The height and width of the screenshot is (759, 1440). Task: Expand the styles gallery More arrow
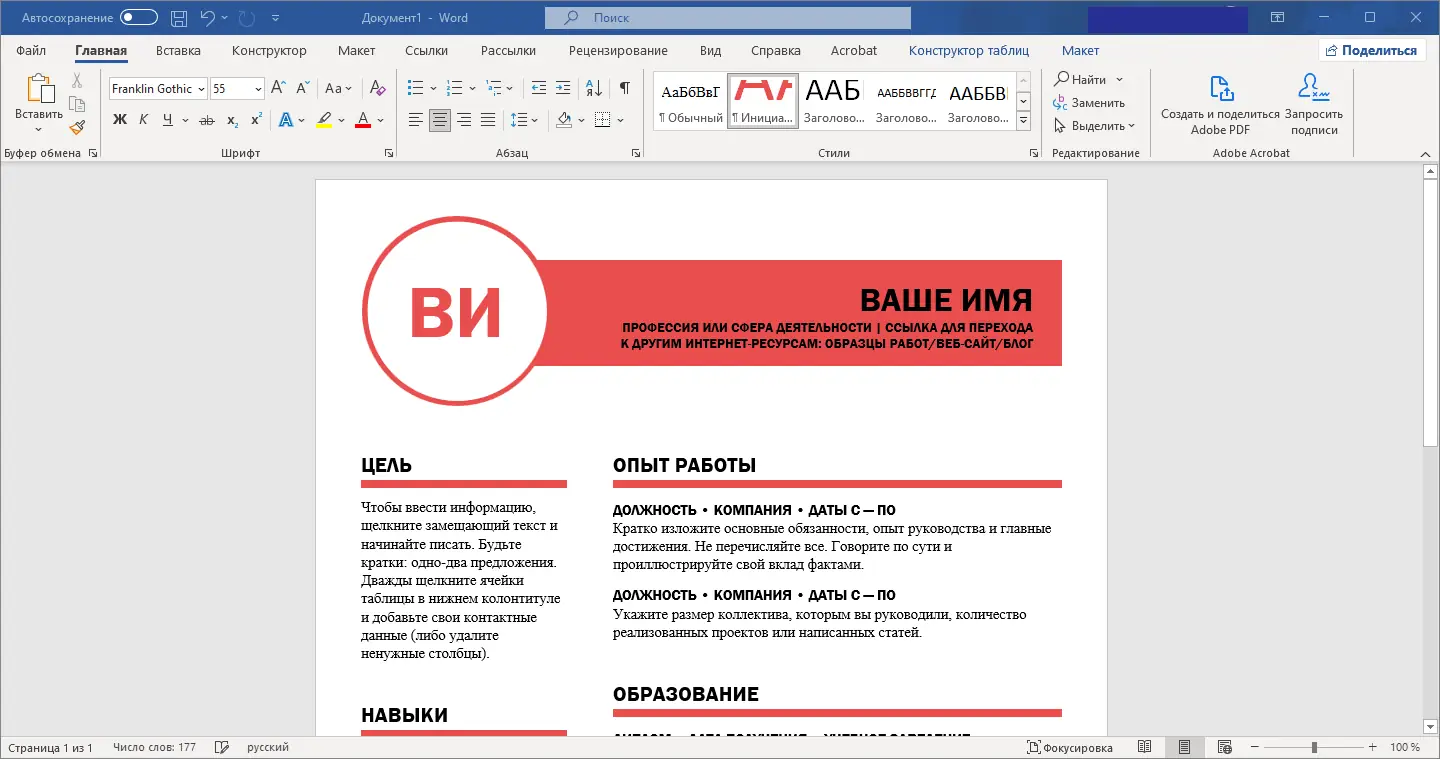pos(1023,121)
